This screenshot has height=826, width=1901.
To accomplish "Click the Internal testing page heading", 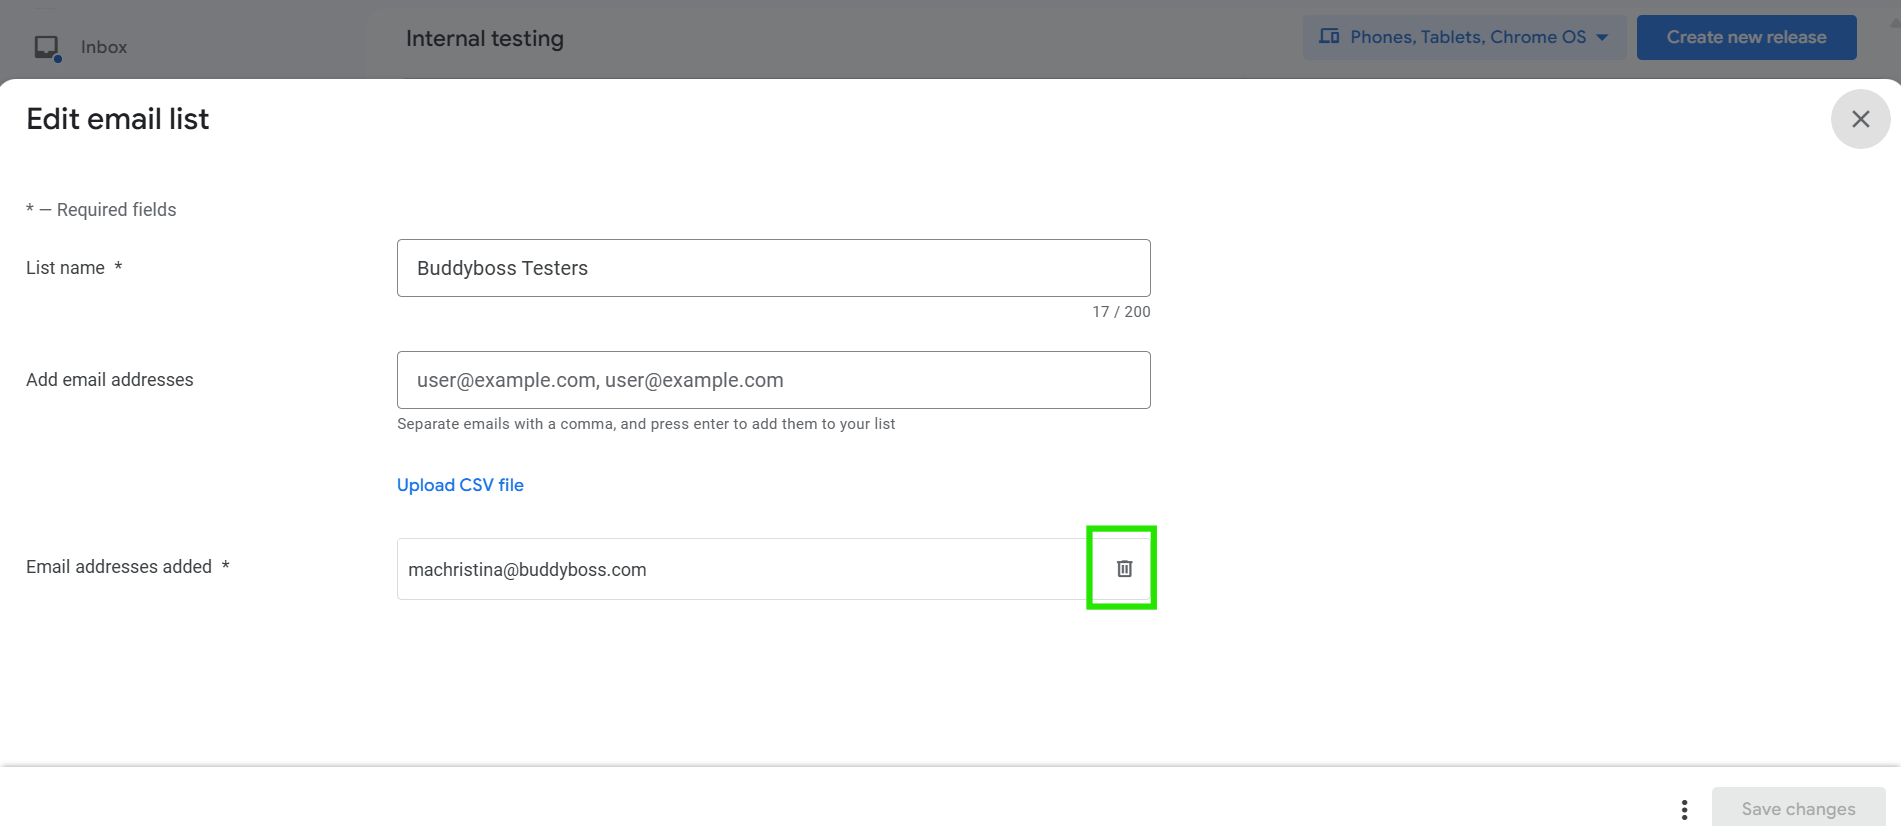I will pos(485,39).
